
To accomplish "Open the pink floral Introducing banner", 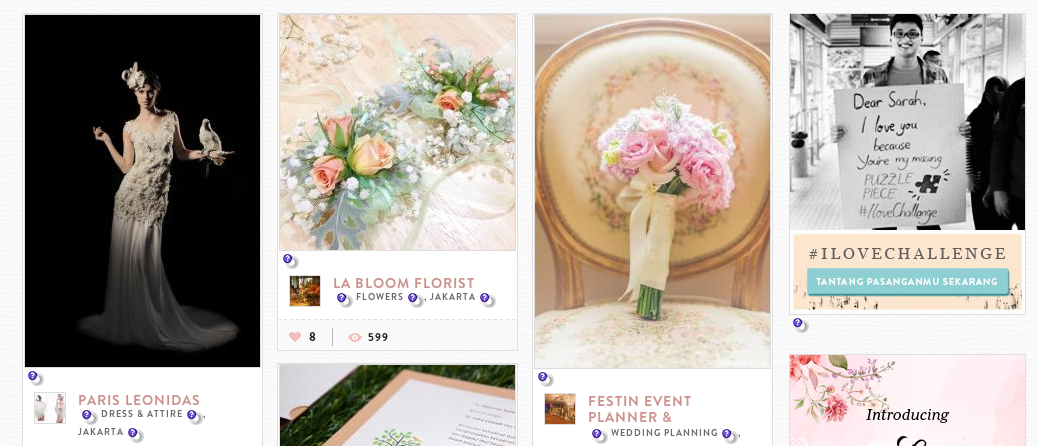I will [907, 400].
